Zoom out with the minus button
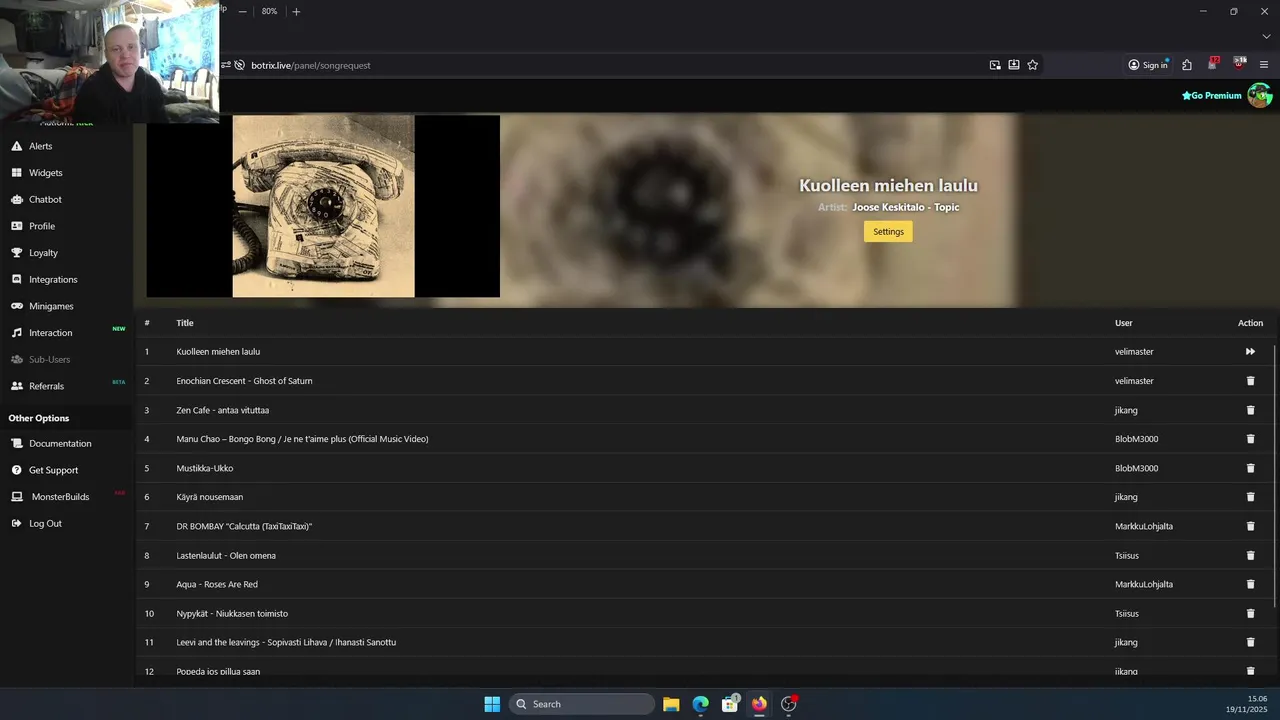 click(x=242, y=11)
